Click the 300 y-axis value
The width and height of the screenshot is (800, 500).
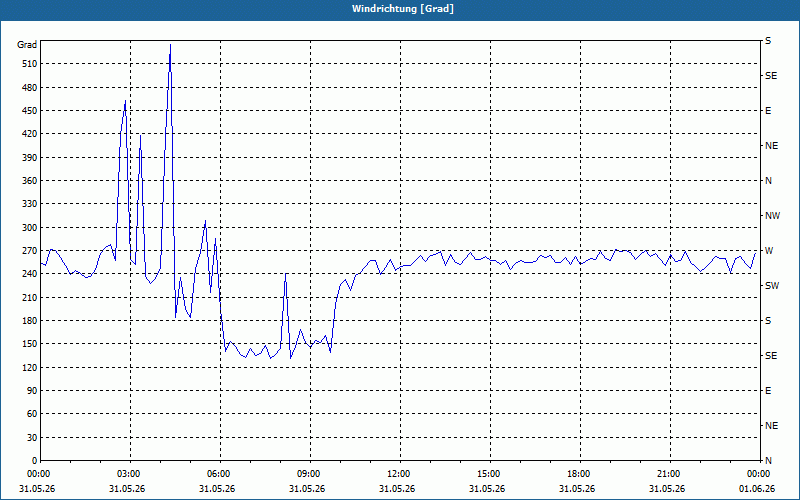click(x=30, y=227)
